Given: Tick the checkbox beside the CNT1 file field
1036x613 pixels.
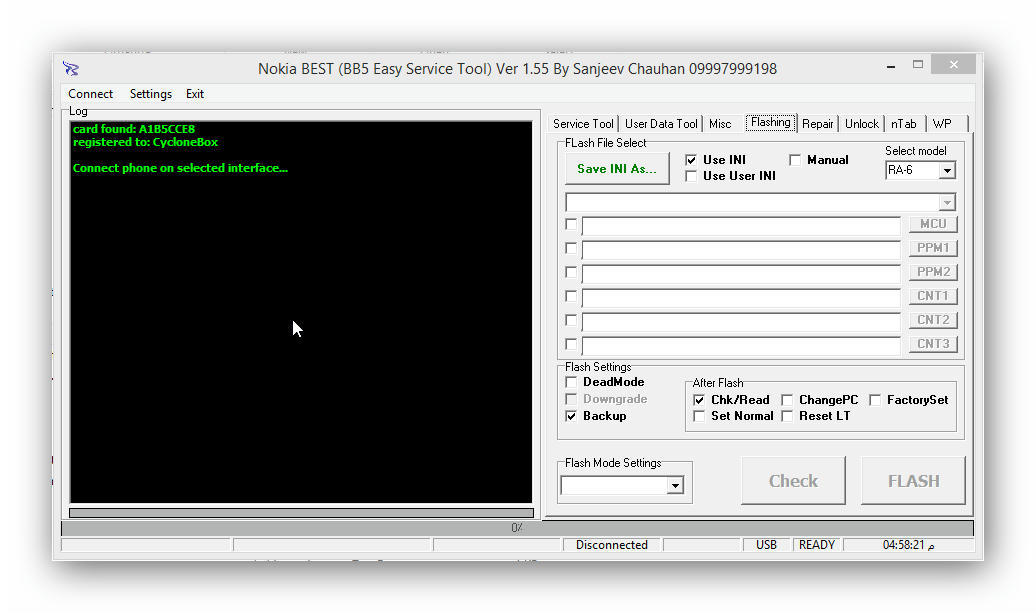Looking at the screenshot, I should 571,296.
